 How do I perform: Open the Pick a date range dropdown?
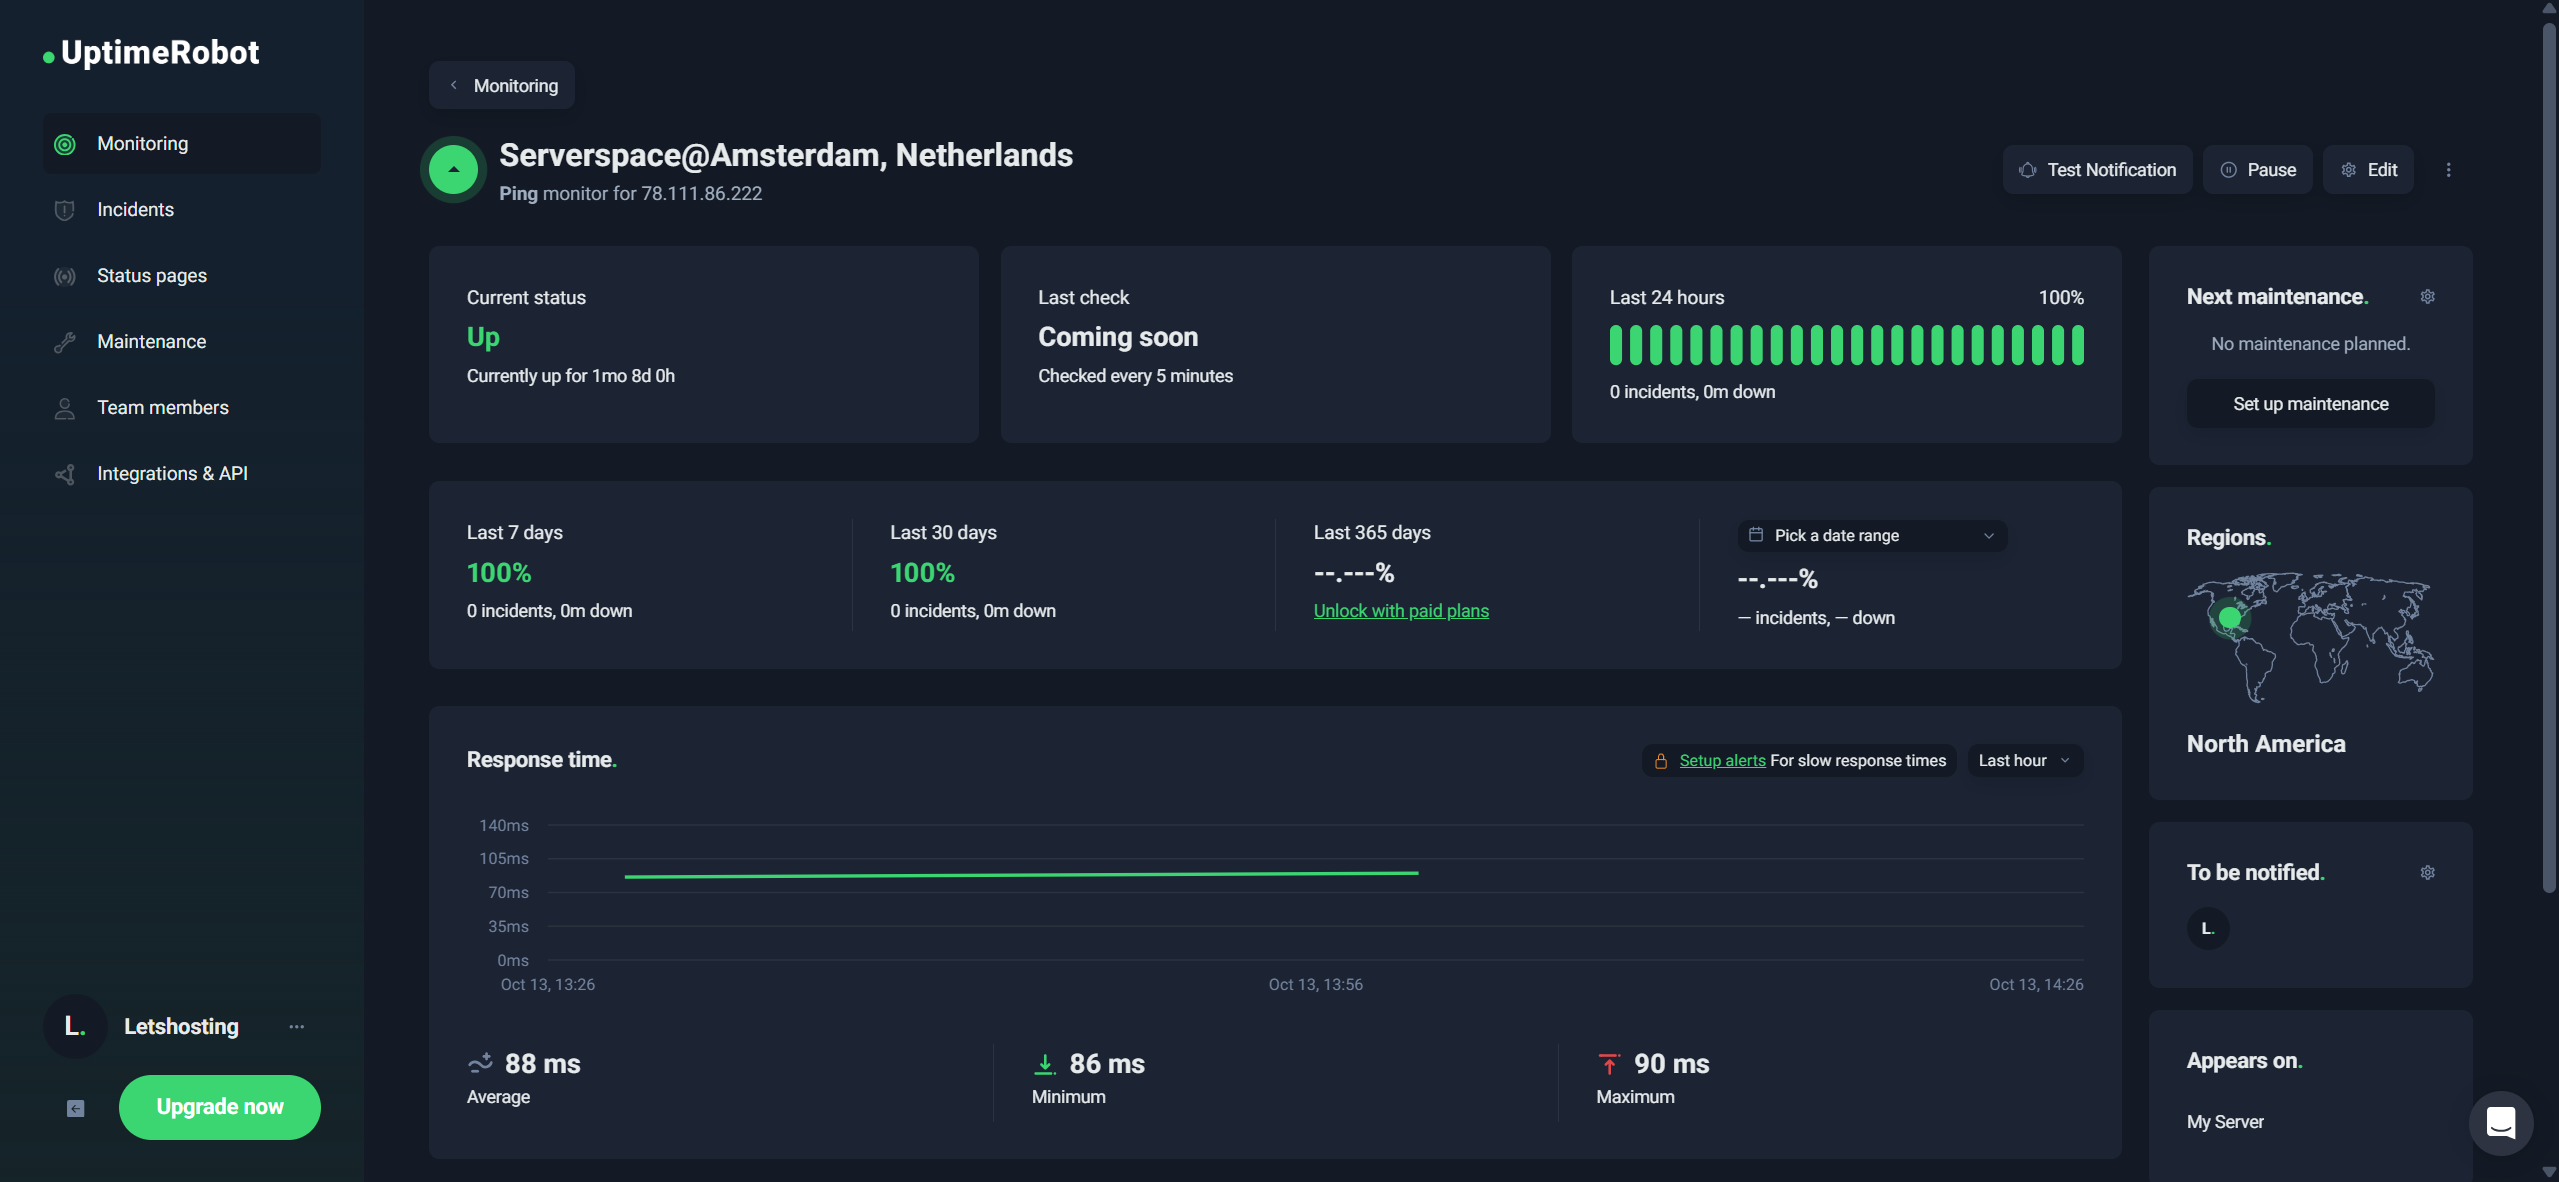point(1872,536)
